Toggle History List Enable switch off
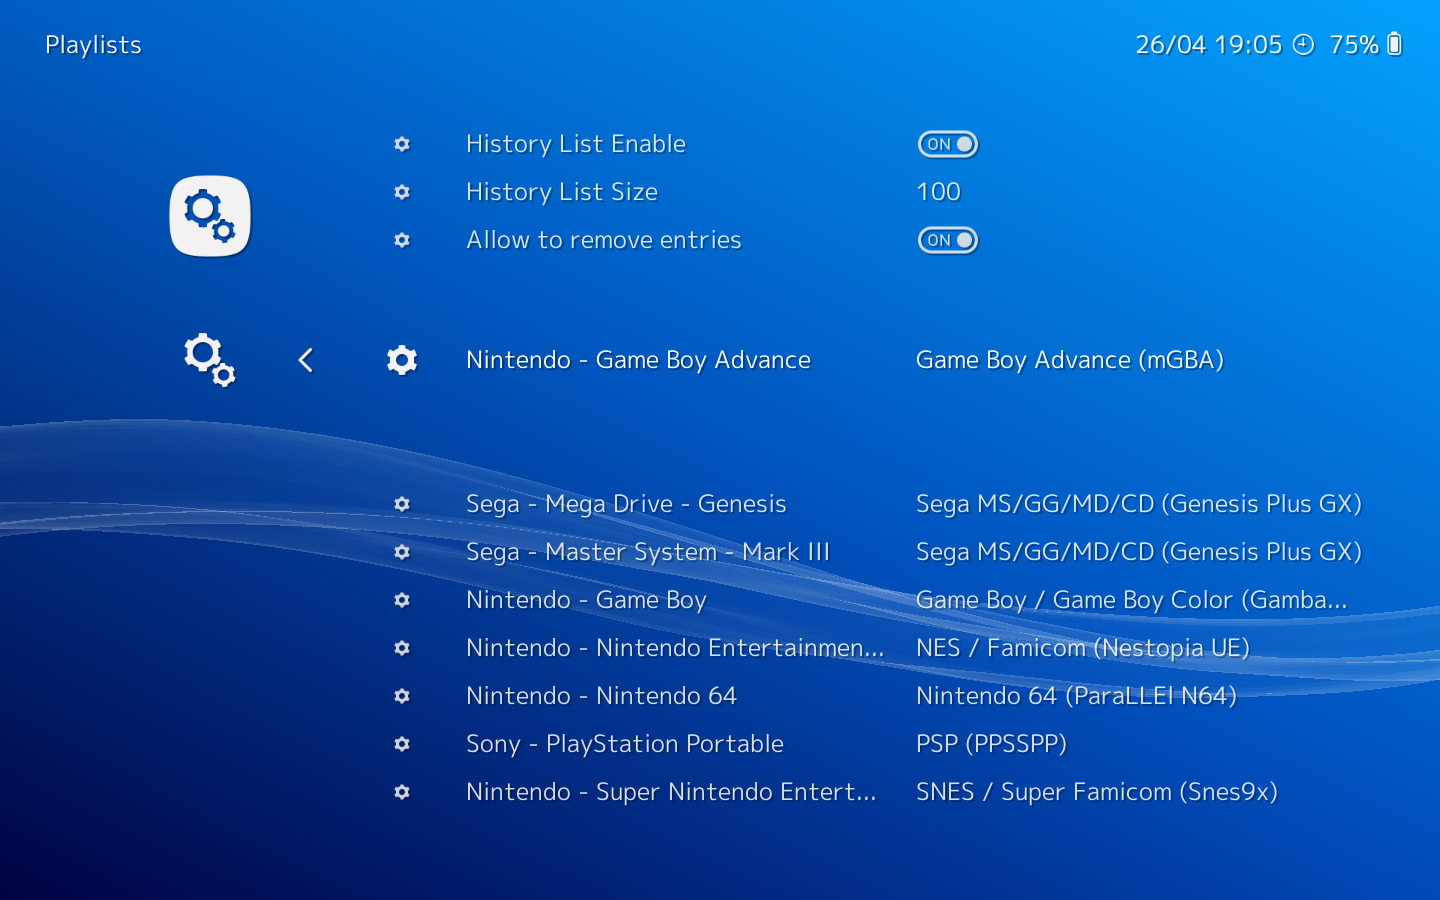 (948, 144)
